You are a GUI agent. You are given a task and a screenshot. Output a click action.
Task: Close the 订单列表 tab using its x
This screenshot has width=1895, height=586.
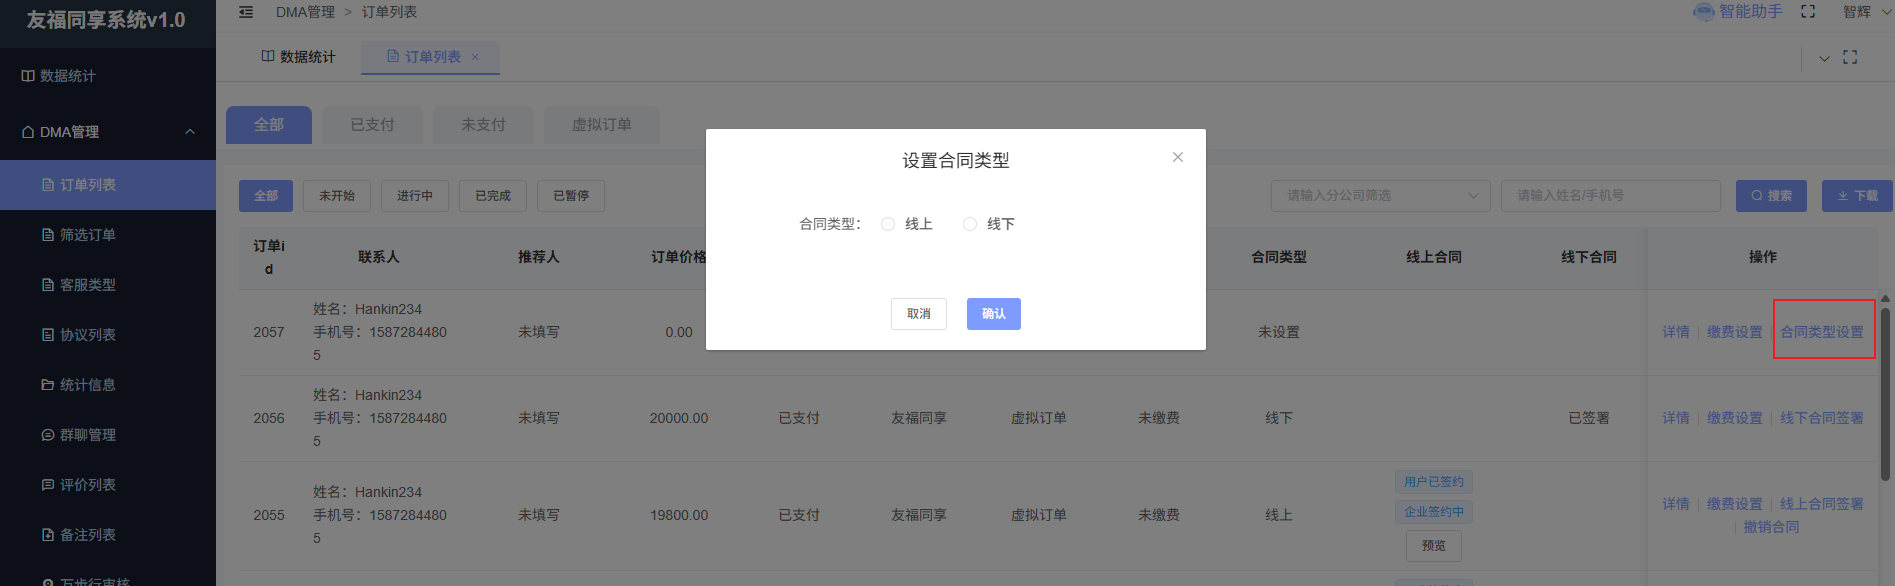475,57
